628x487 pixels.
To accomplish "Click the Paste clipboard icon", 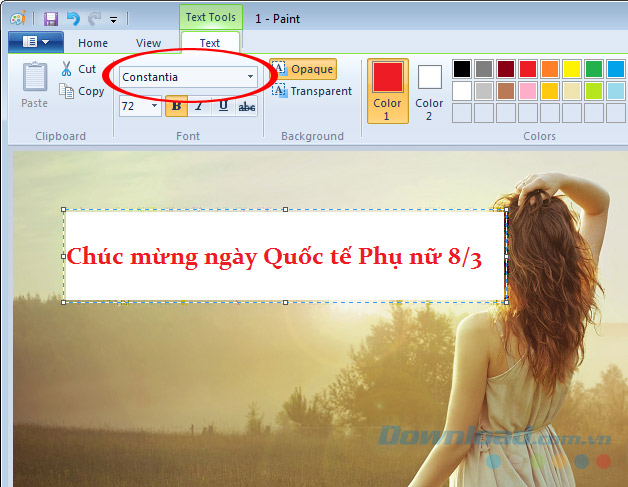I will click(35, 77).
